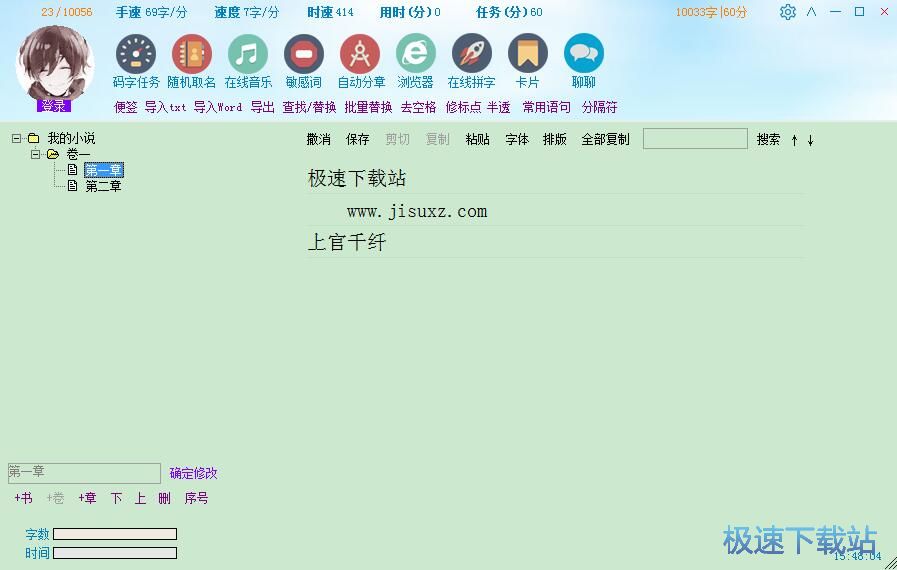Click 粘贴 paste in editor toolbar
The image size is (897, 570).
[478, 139]
